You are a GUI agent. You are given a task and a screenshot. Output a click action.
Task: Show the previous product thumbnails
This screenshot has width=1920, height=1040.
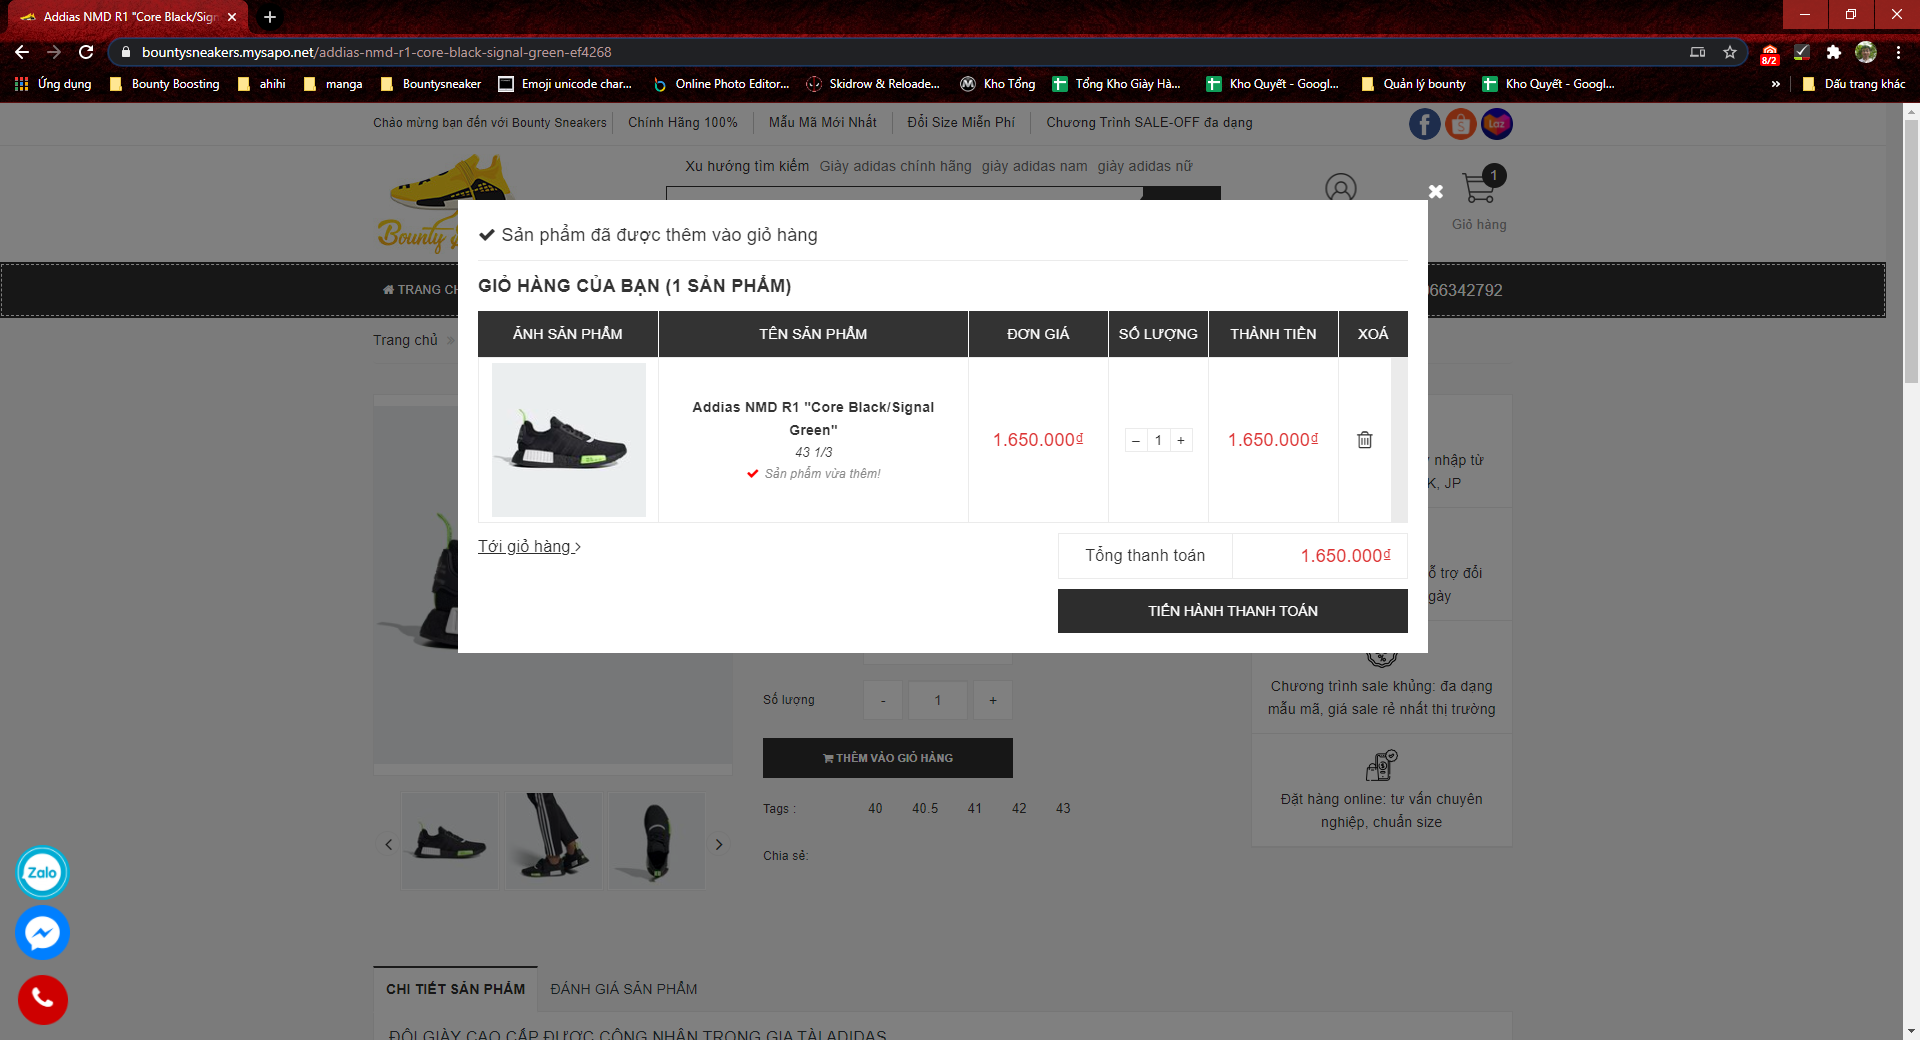(389, 845)
